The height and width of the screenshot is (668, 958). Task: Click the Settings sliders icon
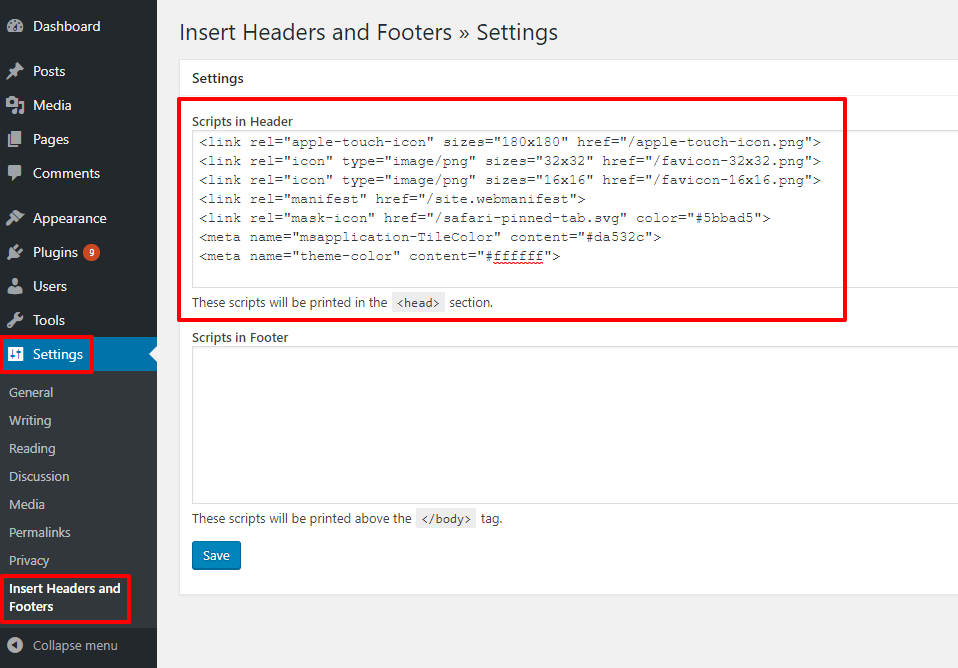pyautogui.click(x=16, y=354)
